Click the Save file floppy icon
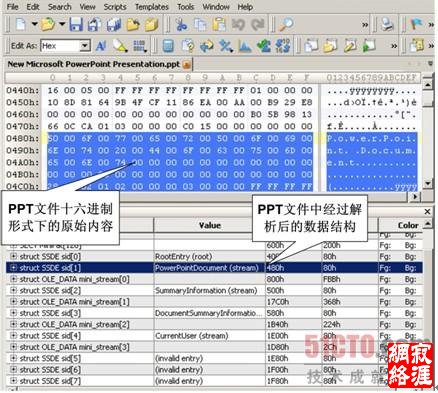438x393 pixels. [76, 25]
